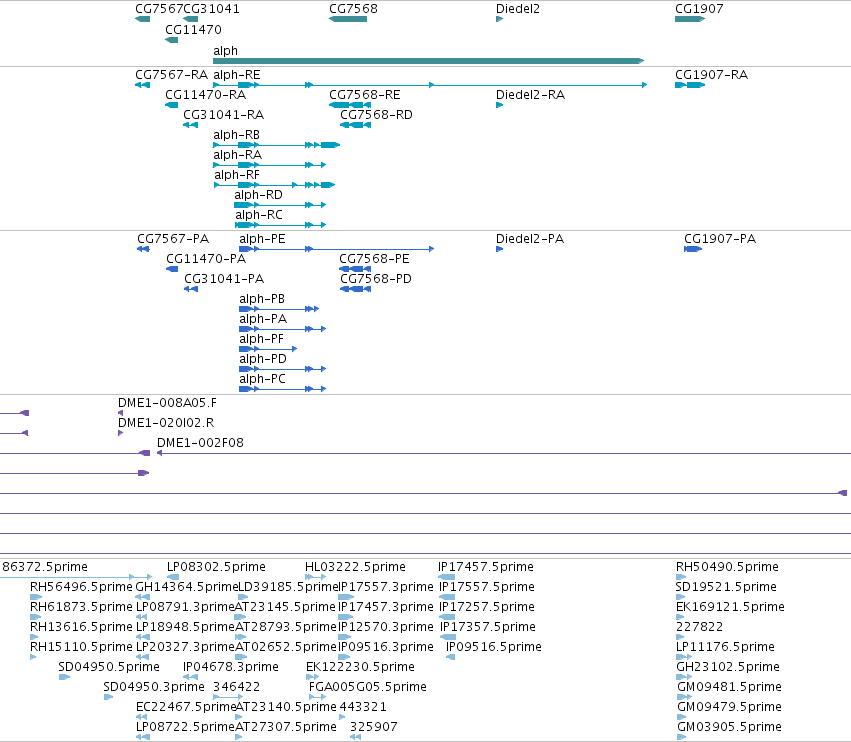Click the IP09516.5prime EST label
This screenshot has width=851, height=742.
494,647
